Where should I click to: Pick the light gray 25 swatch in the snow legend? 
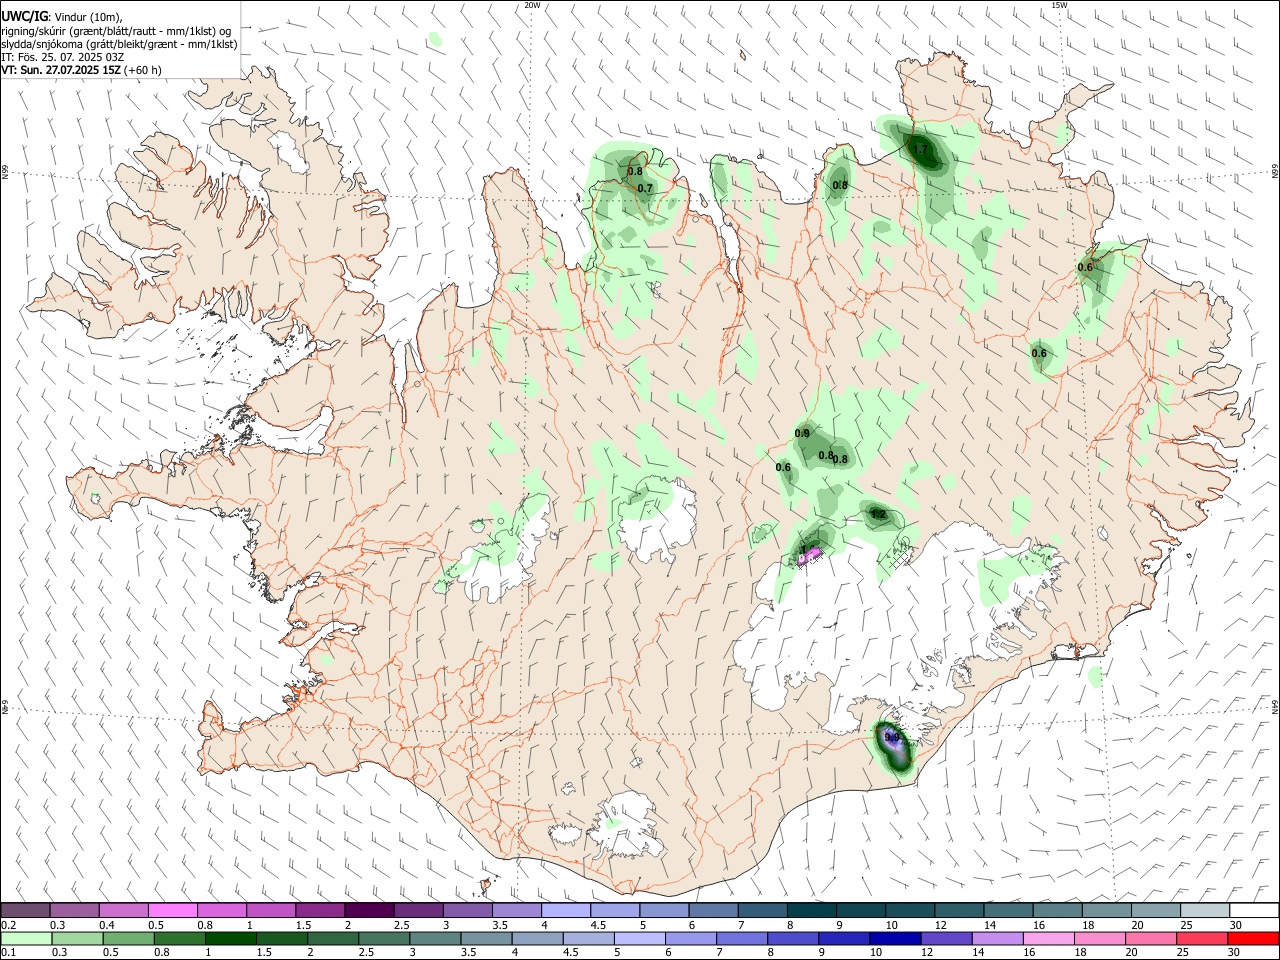tap(1205, 910)
